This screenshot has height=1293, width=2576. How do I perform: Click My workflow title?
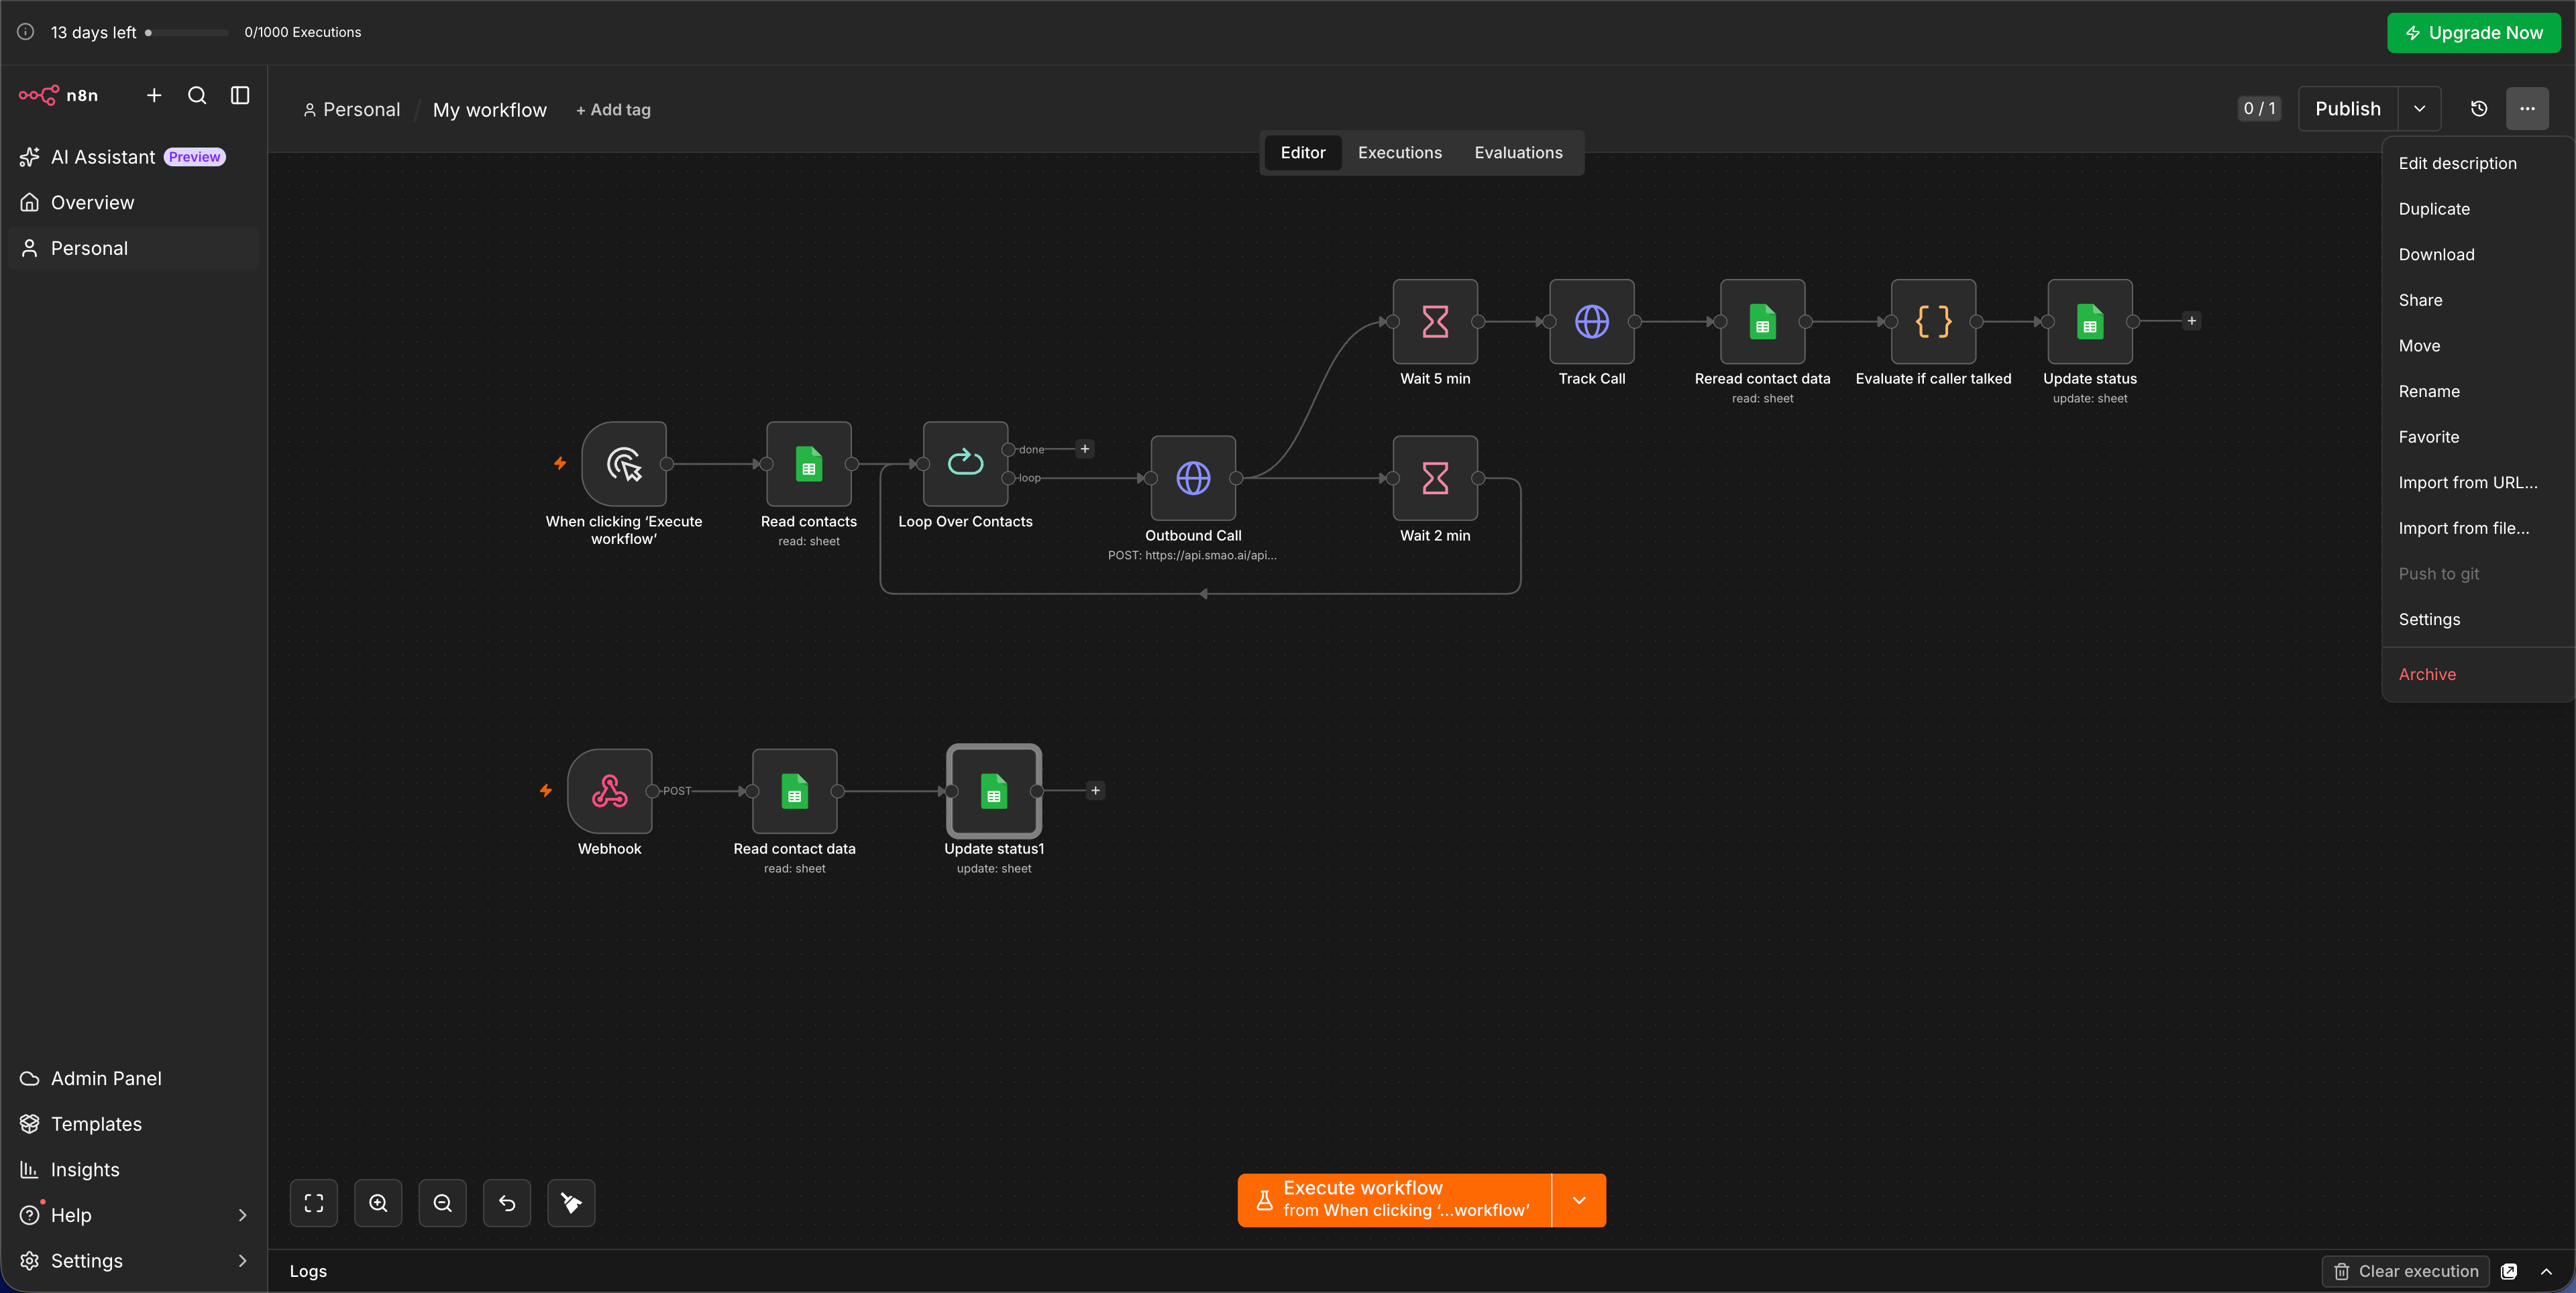pos(490,110)
